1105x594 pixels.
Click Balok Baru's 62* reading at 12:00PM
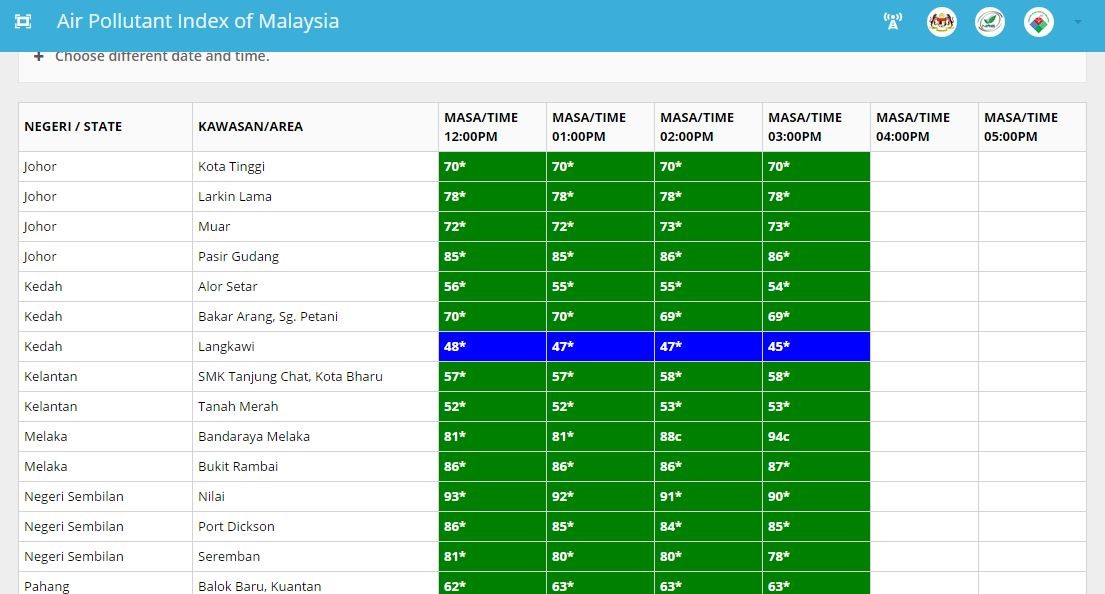[492, 584]
